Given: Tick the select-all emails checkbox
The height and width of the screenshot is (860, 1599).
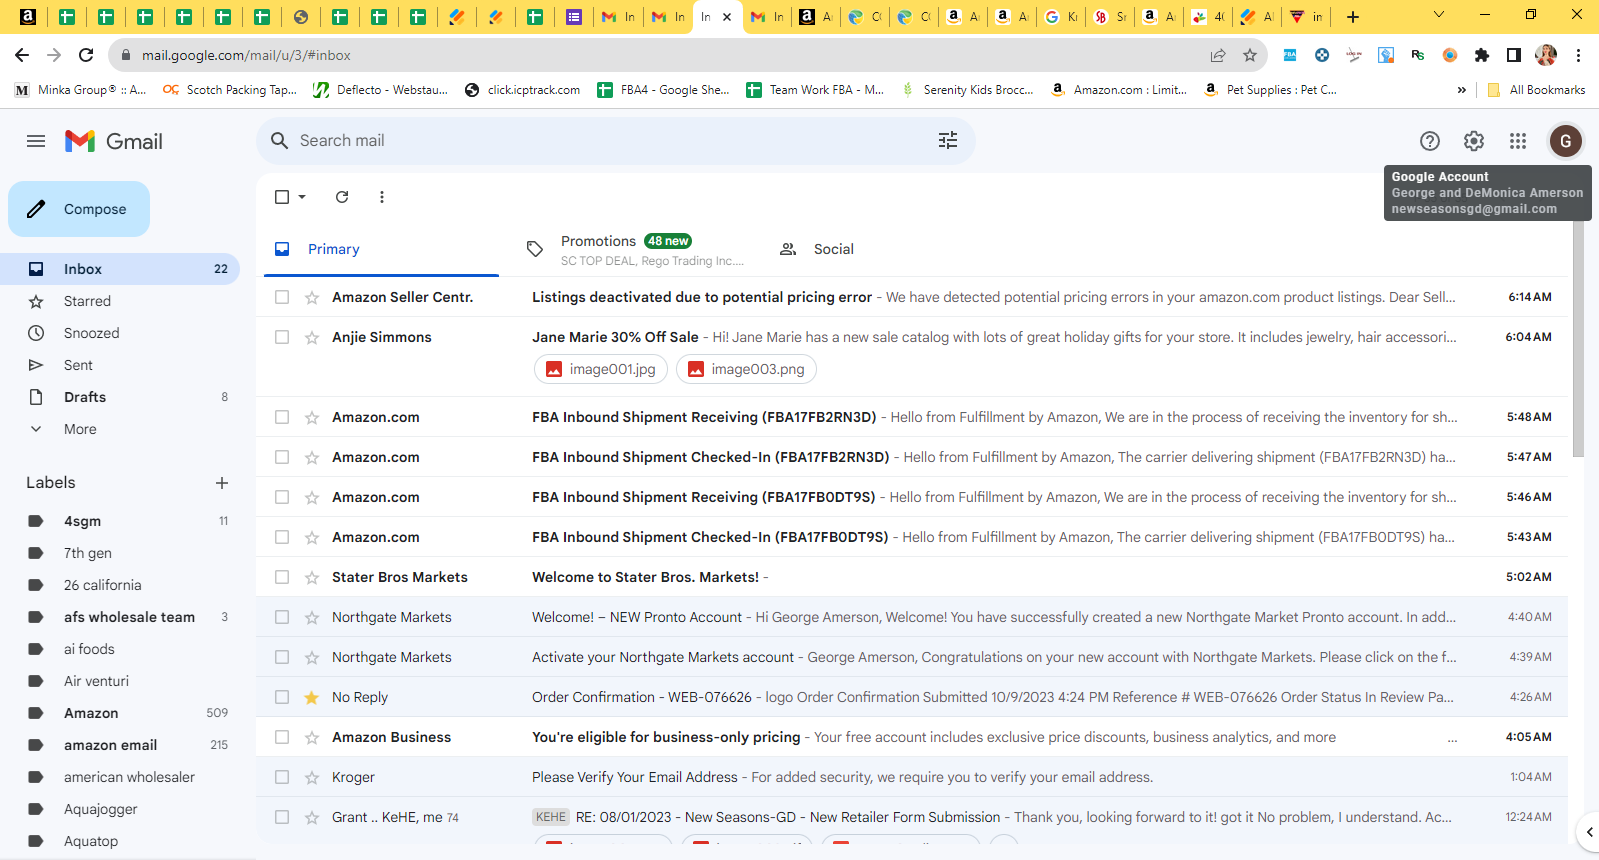Looking at the screenshot, I should pos(282,197).
